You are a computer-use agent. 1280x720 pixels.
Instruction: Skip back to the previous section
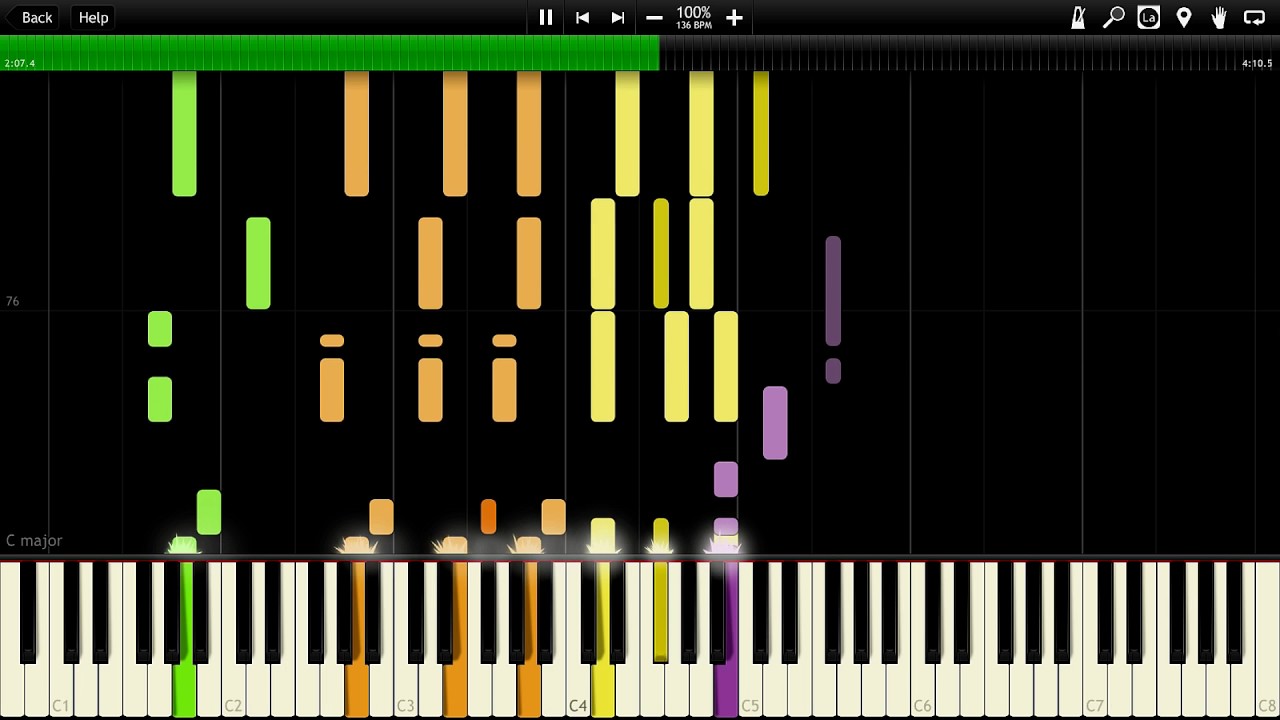pos(582,17)
